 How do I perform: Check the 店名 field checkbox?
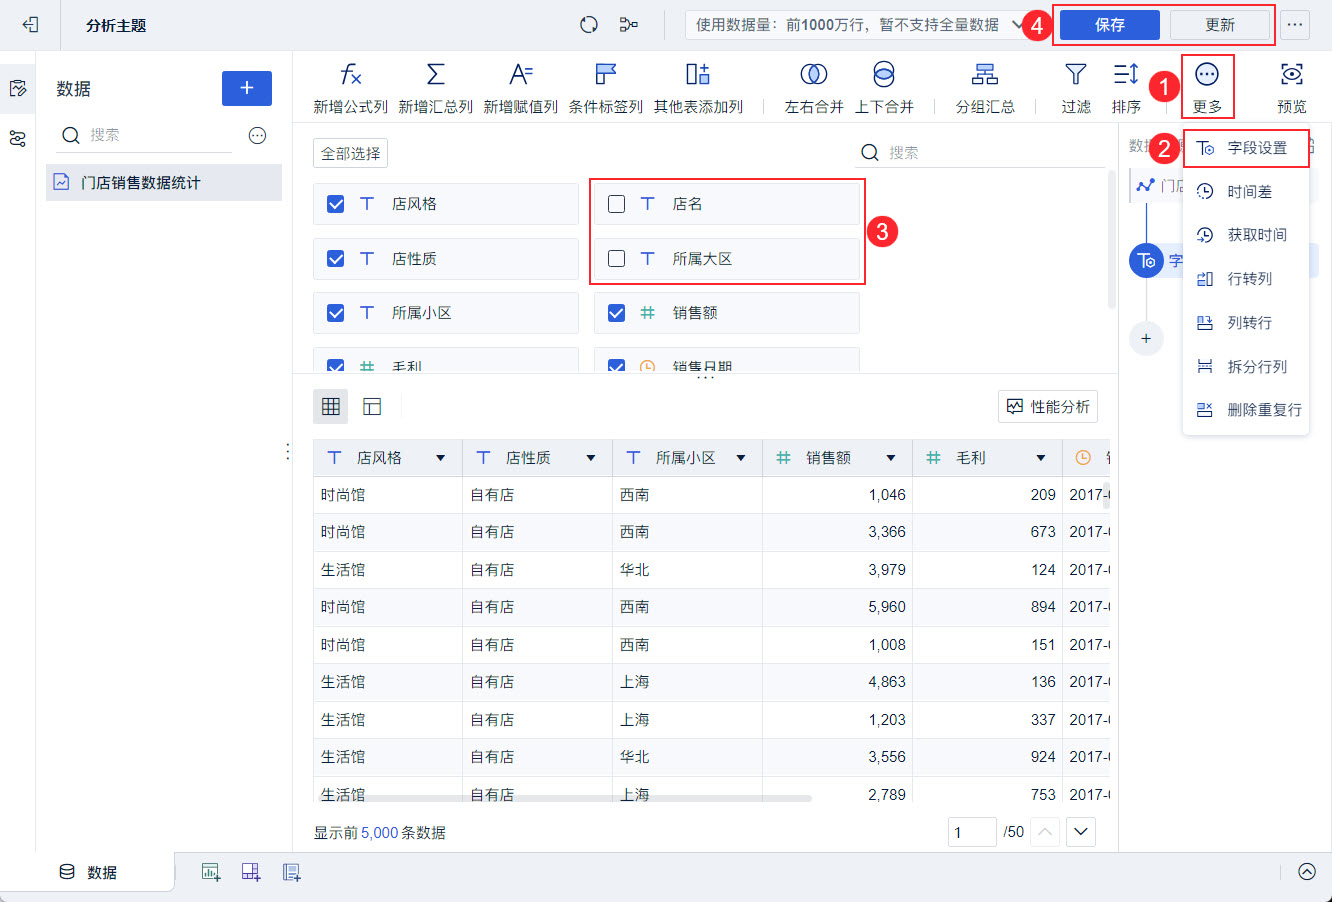617,204
